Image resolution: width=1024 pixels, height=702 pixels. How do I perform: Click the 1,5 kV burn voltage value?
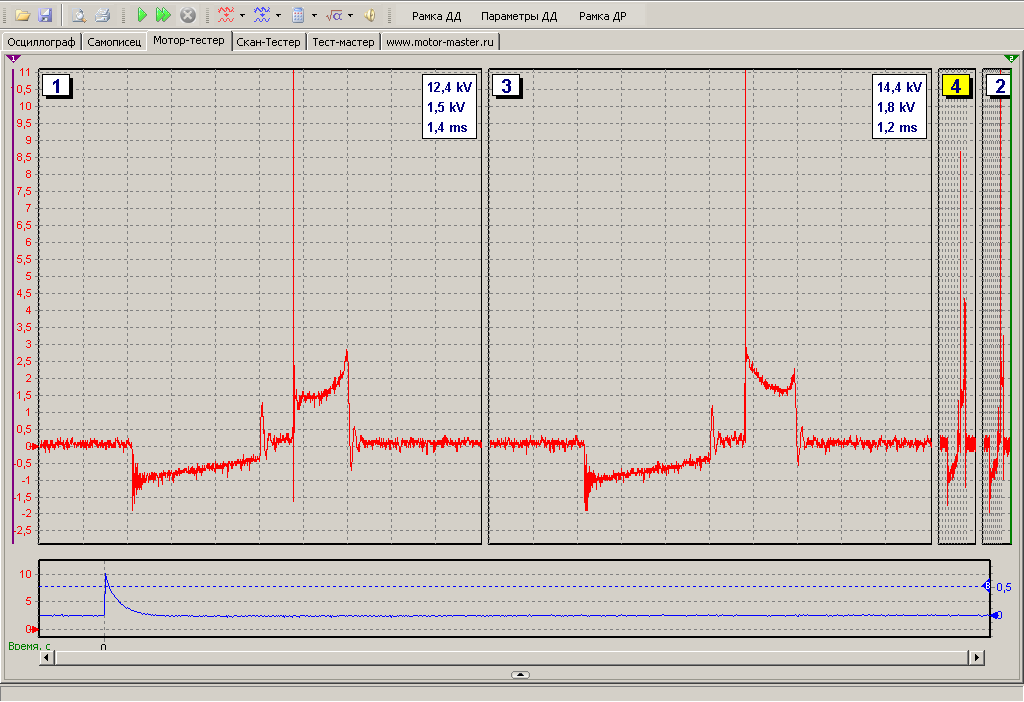coord(447,107)
